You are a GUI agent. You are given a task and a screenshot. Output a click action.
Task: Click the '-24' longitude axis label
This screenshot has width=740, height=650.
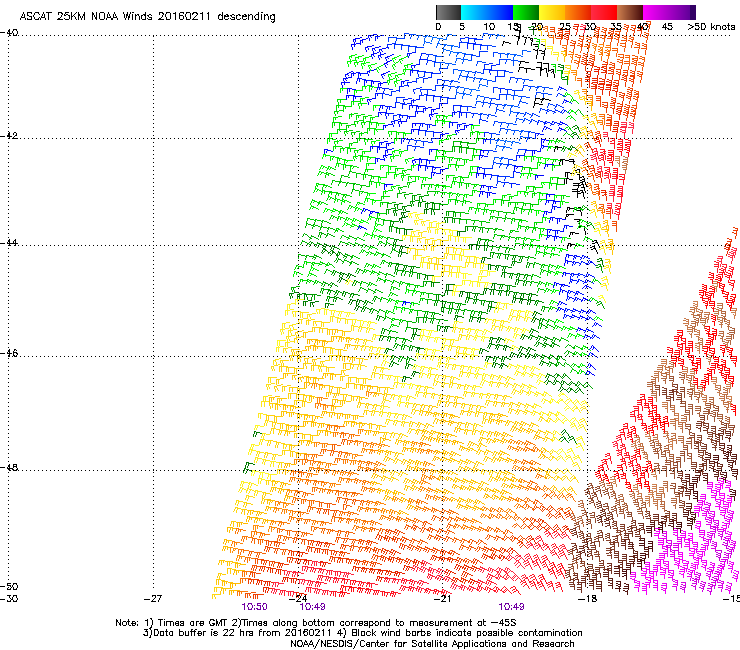pos(298,599)
